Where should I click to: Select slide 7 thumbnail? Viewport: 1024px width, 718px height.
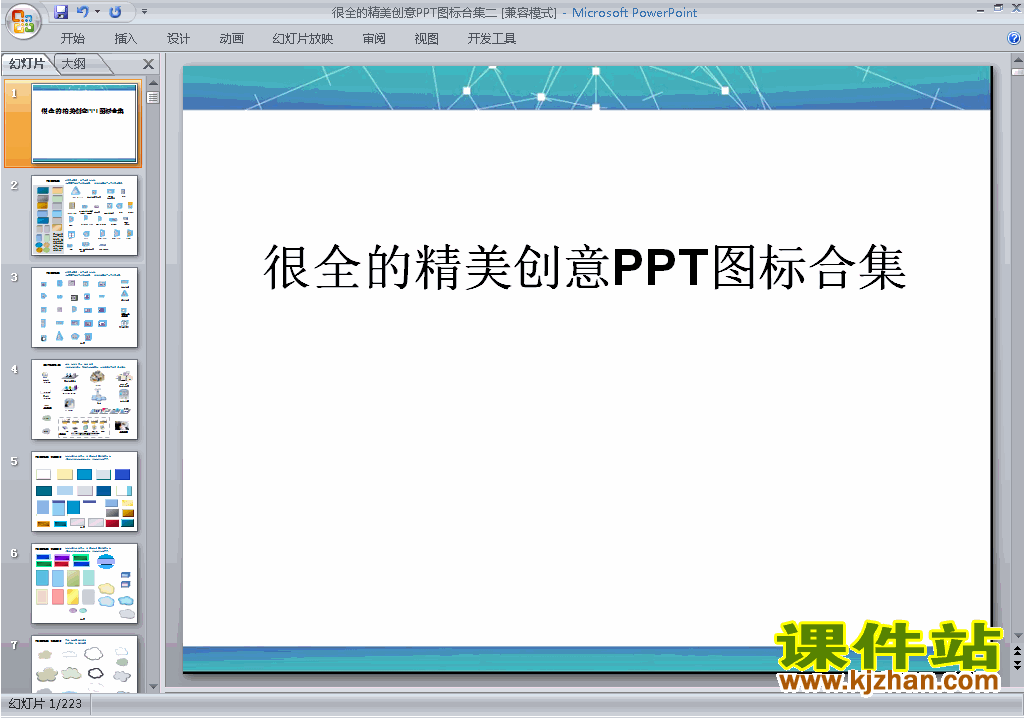tap(84, 664)
